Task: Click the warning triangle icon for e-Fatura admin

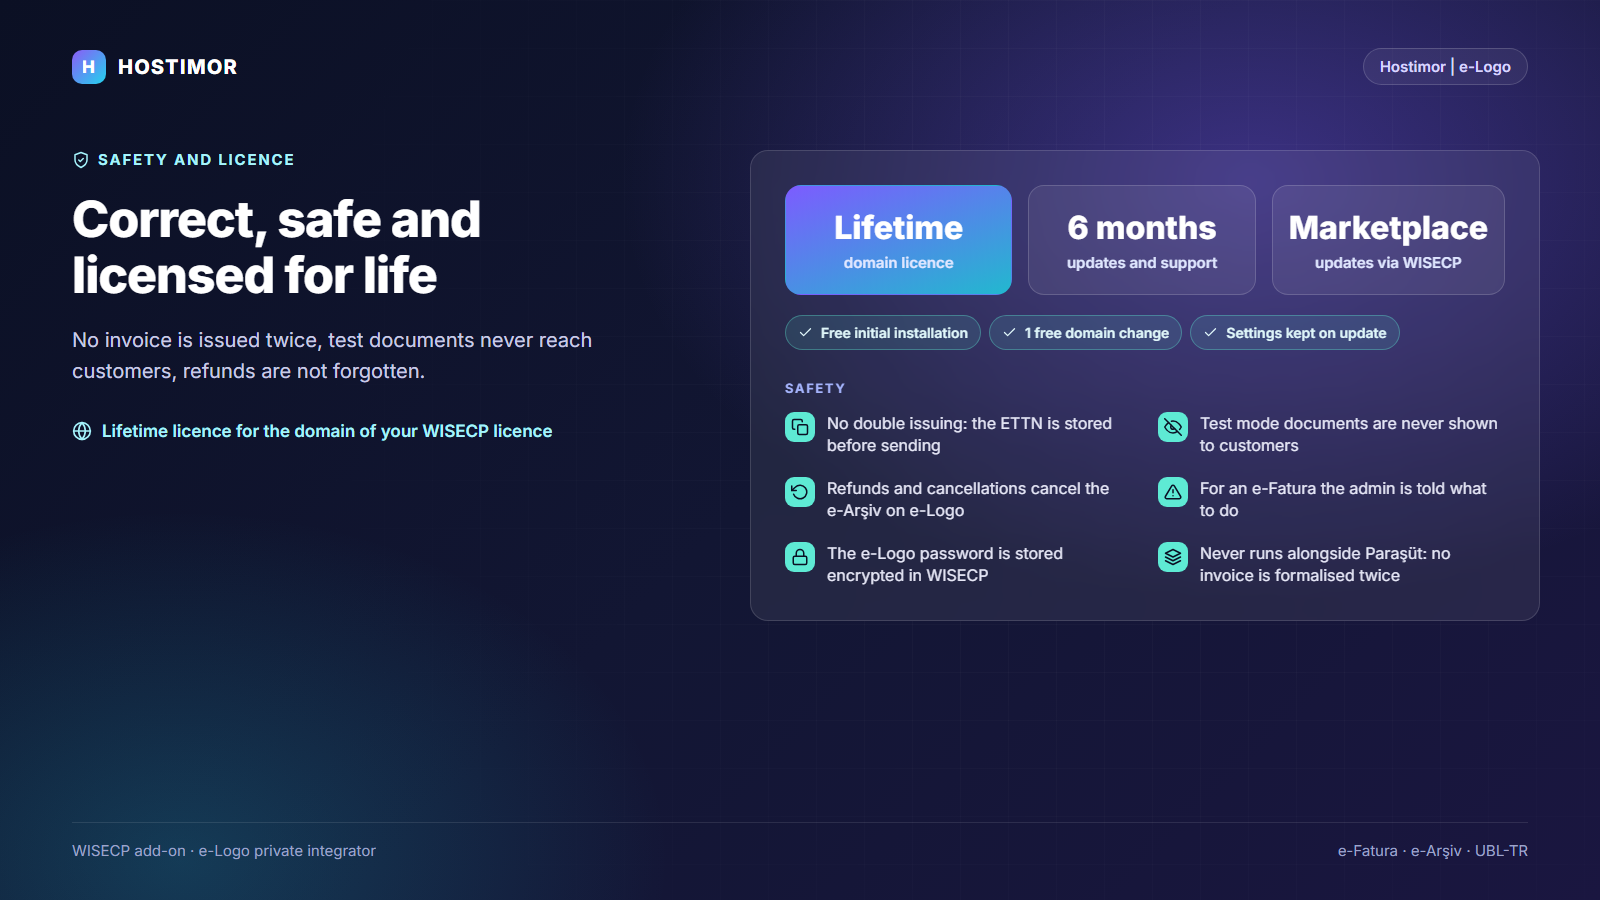Action: [x=1173, y=492]
